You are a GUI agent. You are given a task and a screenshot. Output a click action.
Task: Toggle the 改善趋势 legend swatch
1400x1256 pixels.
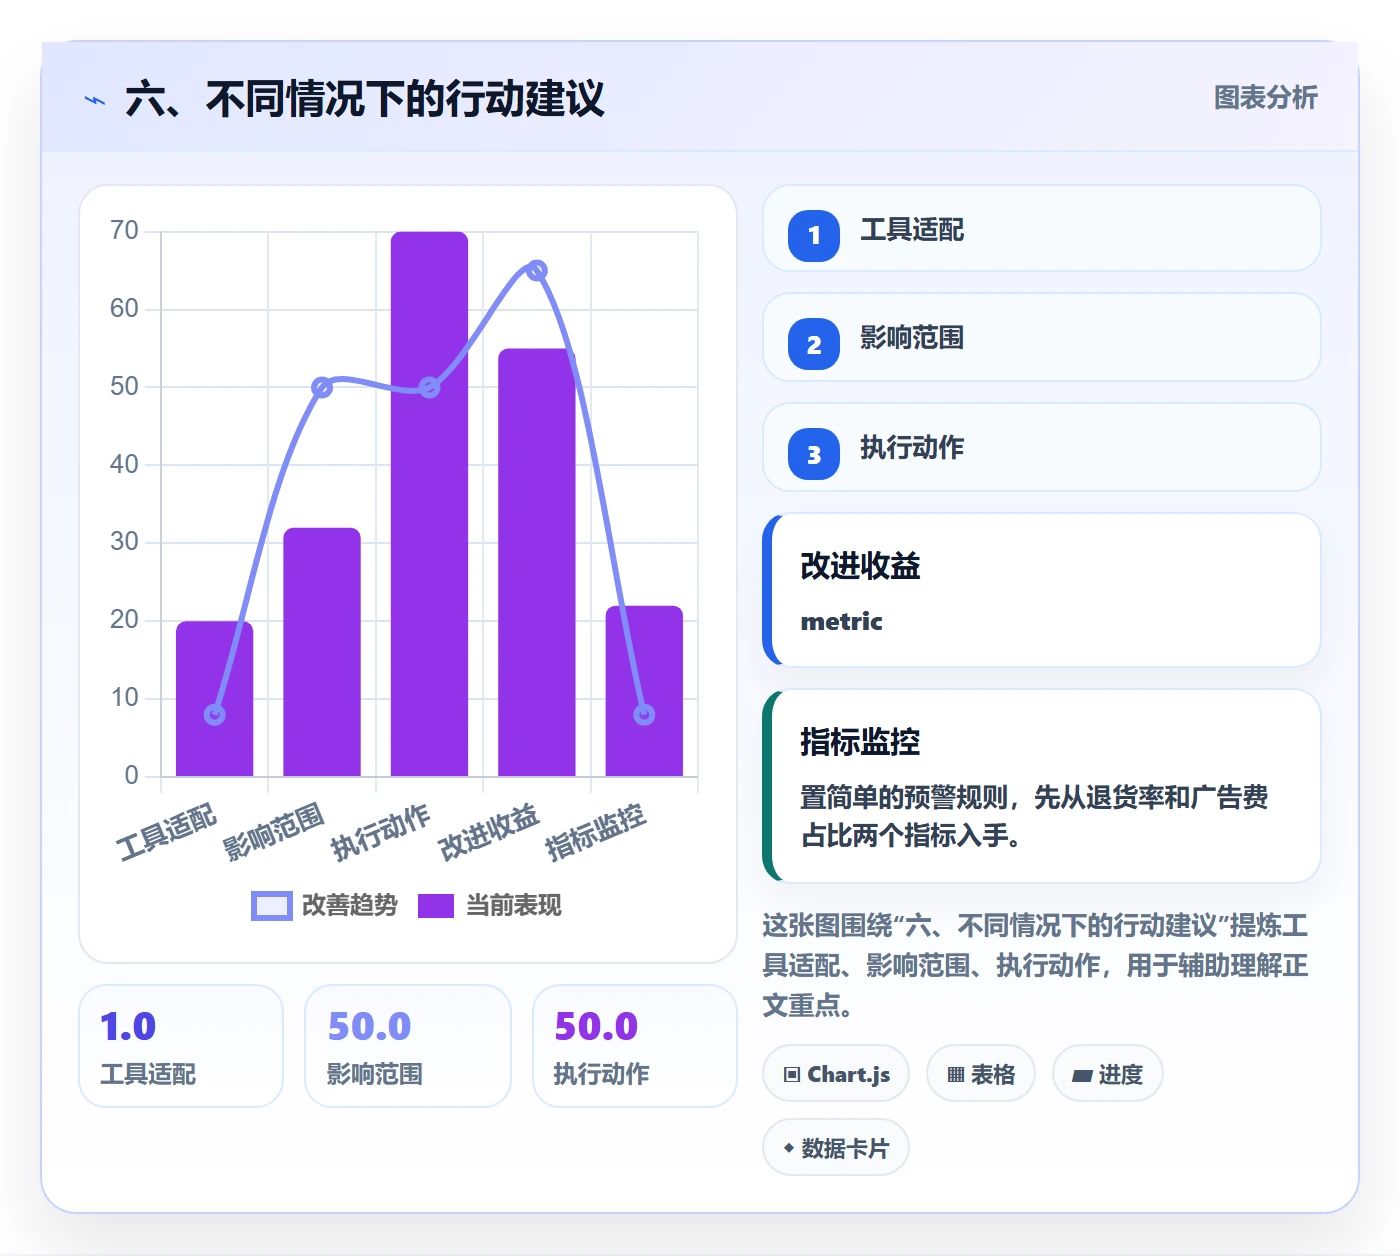(x=271, y=906)
